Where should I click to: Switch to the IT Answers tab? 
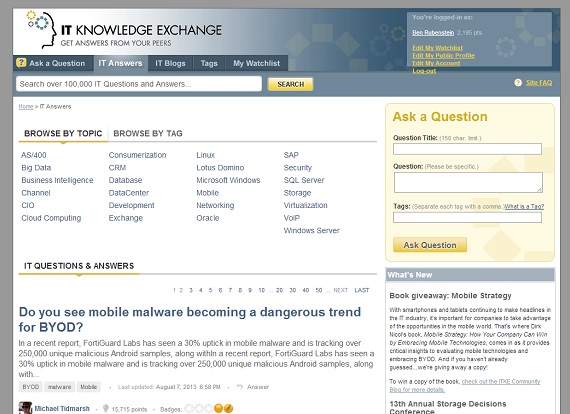click(x=120, y=63)
